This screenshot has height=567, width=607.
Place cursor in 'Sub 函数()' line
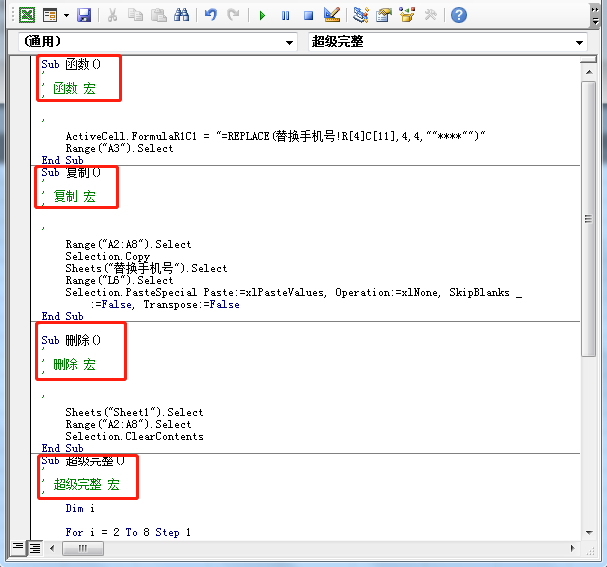pos(71,64)
